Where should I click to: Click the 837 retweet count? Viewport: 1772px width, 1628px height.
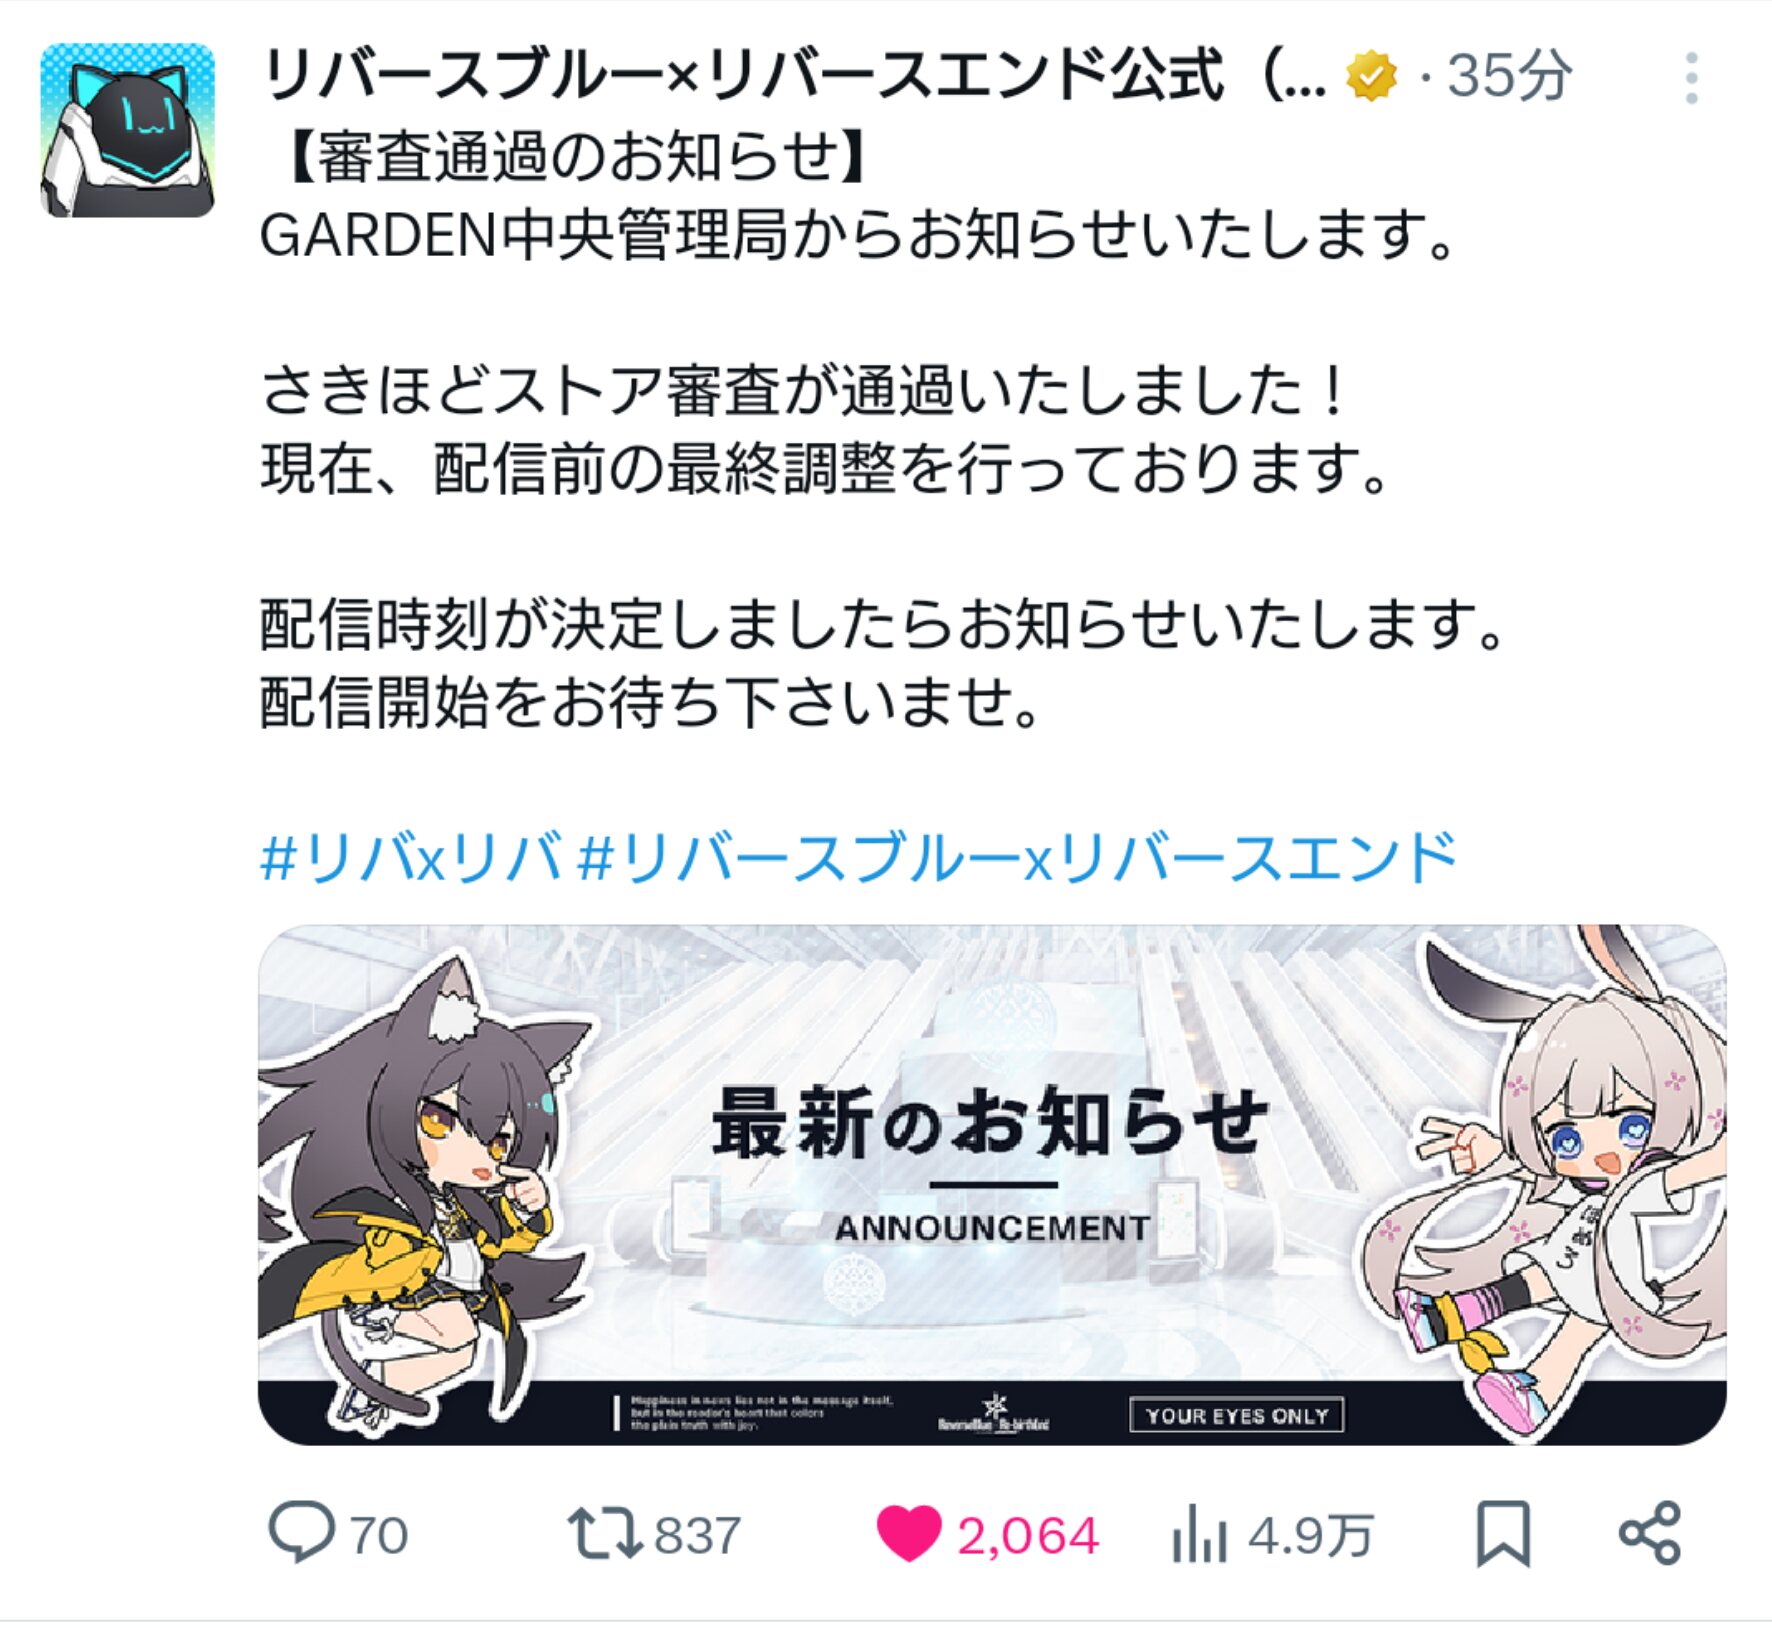tap(697, 1535)
